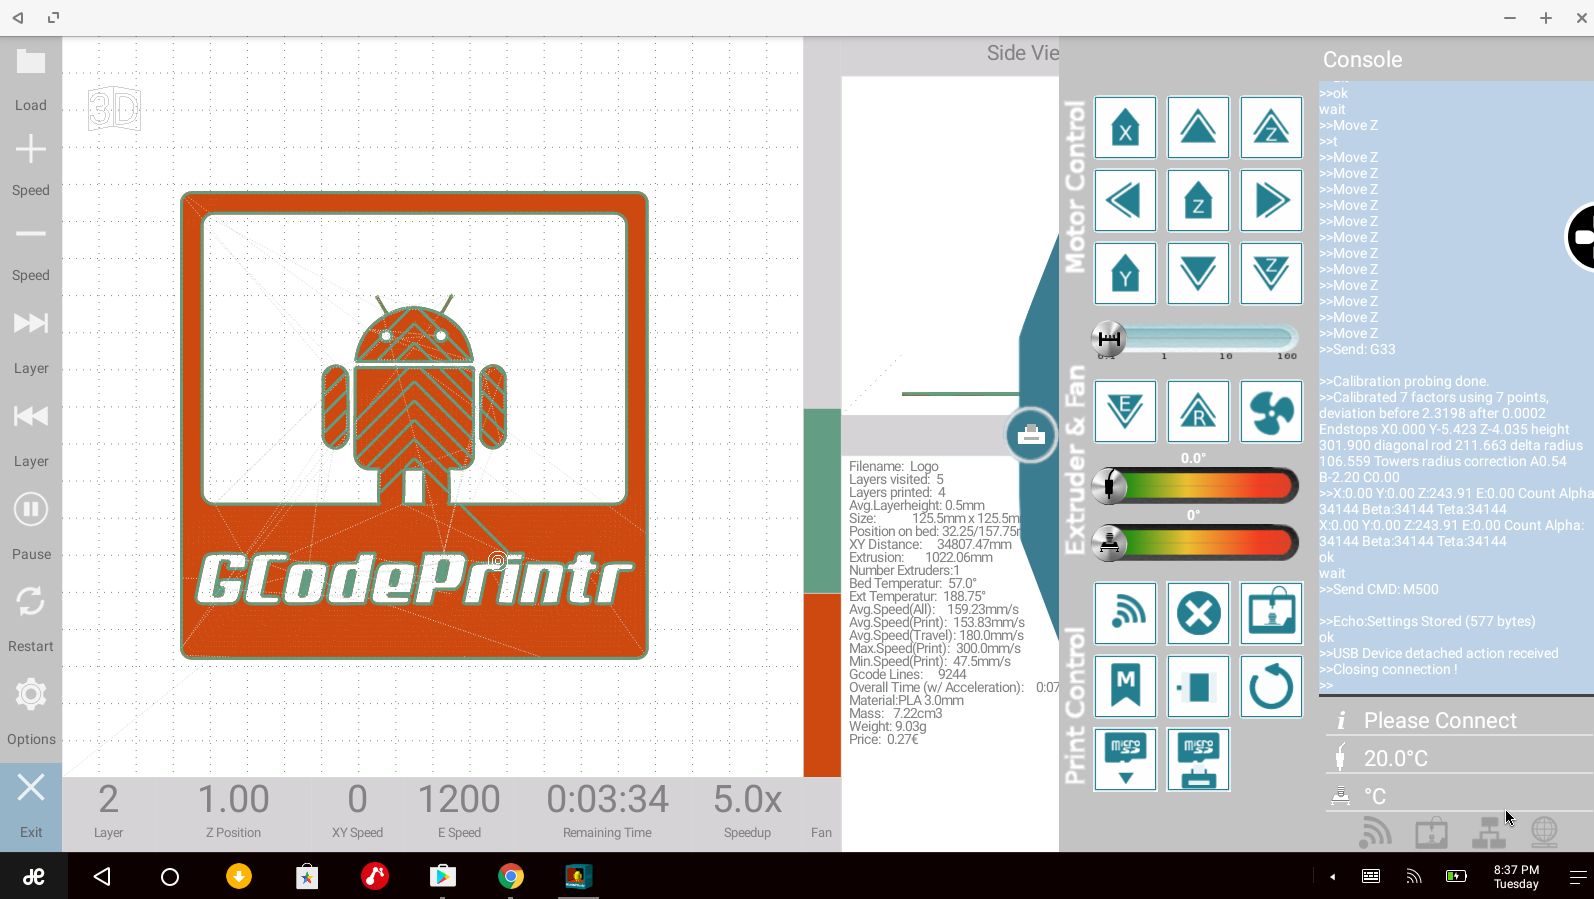Click the motor stop square icon
The height and width of the screenshot is (899, 1594).
coord(1198,686)
